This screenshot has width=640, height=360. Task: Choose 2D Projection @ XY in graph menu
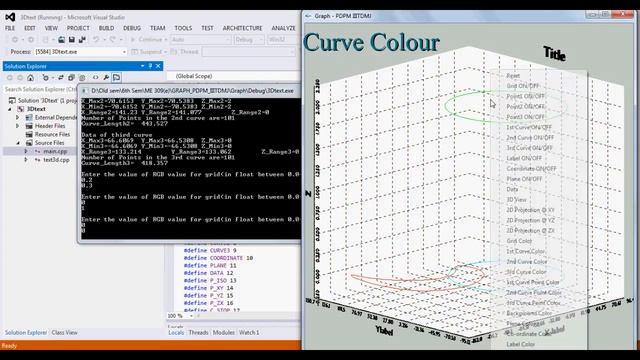click(x=531, y=210)
